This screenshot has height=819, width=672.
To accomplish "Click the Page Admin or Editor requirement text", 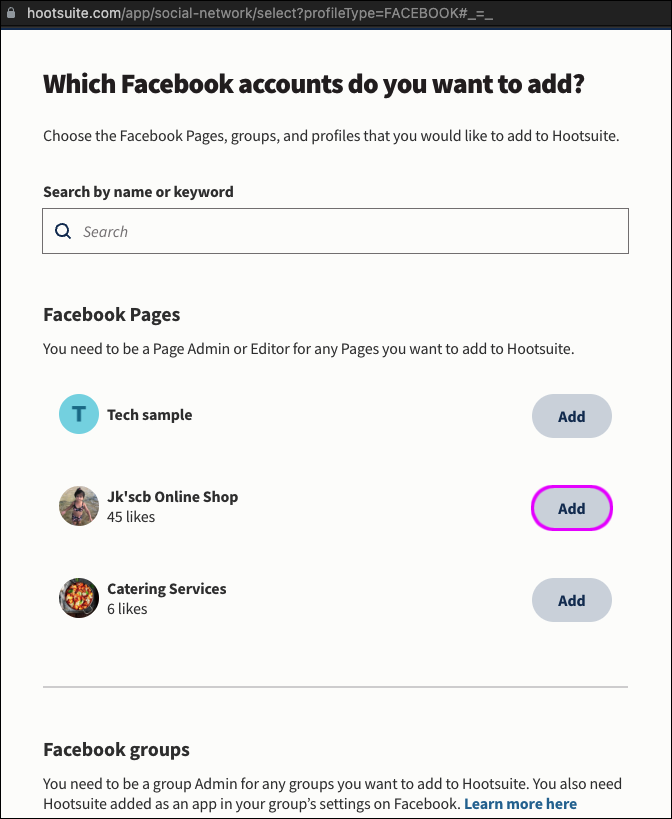I will click(x=308, y=350).
